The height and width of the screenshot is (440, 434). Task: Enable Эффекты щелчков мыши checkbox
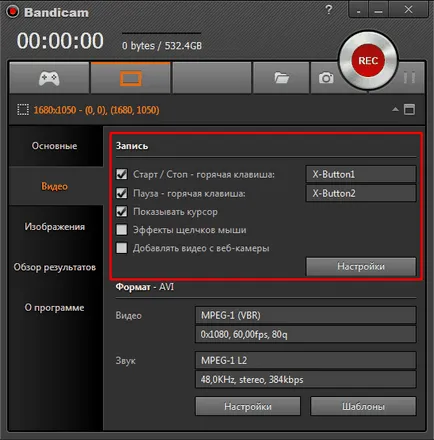(x=122, y=230)
